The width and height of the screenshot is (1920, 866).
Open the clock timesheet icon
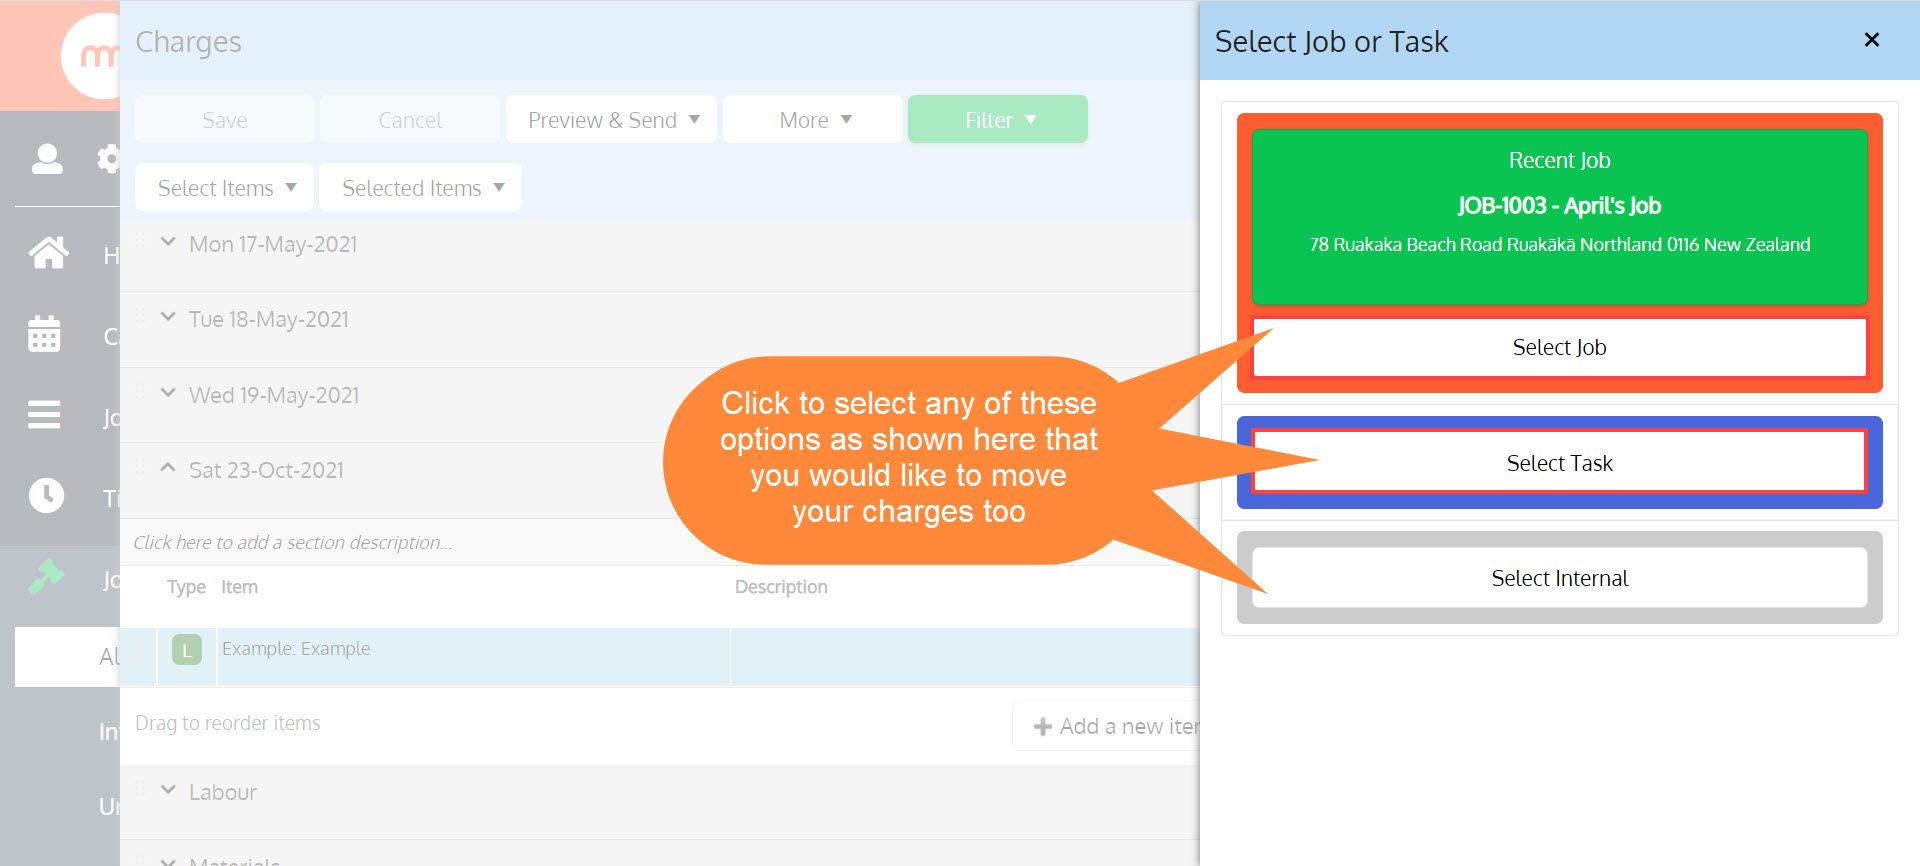[46, 495]
